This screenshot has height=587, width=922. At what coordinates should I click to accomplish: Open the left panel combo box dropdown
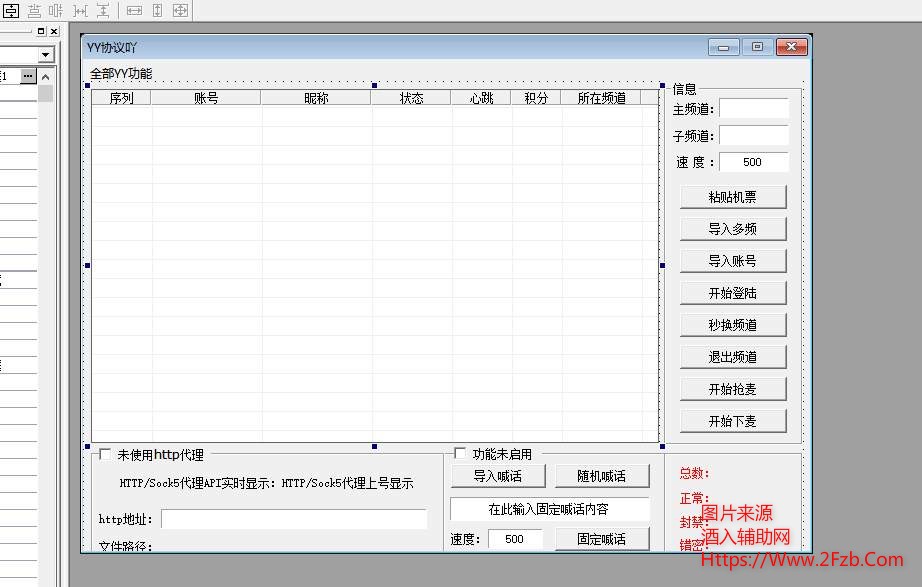45,55
